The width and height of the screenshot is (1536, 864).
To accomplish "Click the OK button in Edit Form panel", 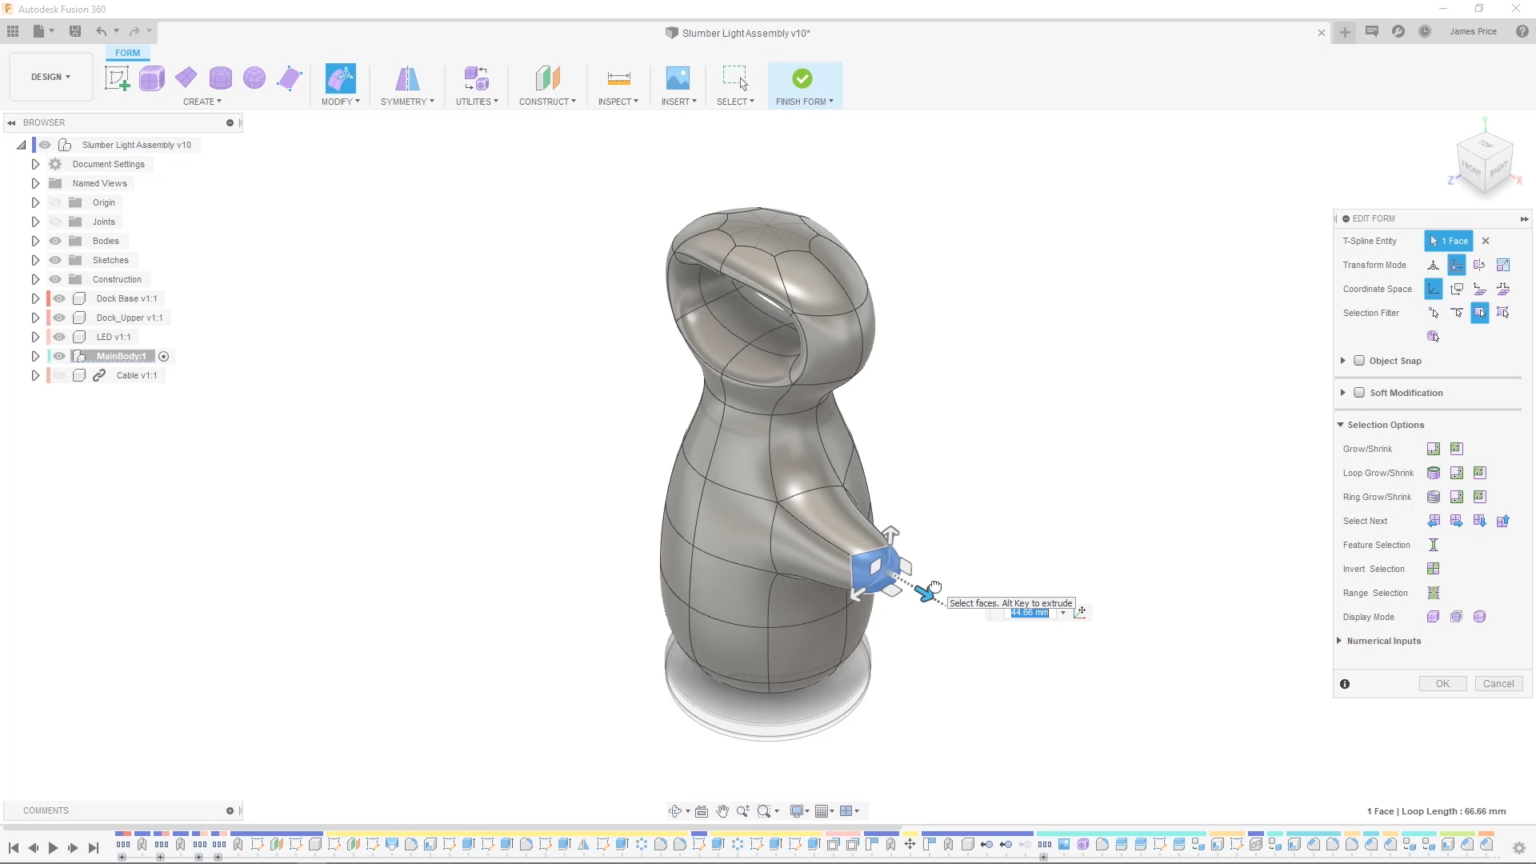I will tap(1442, 683).
